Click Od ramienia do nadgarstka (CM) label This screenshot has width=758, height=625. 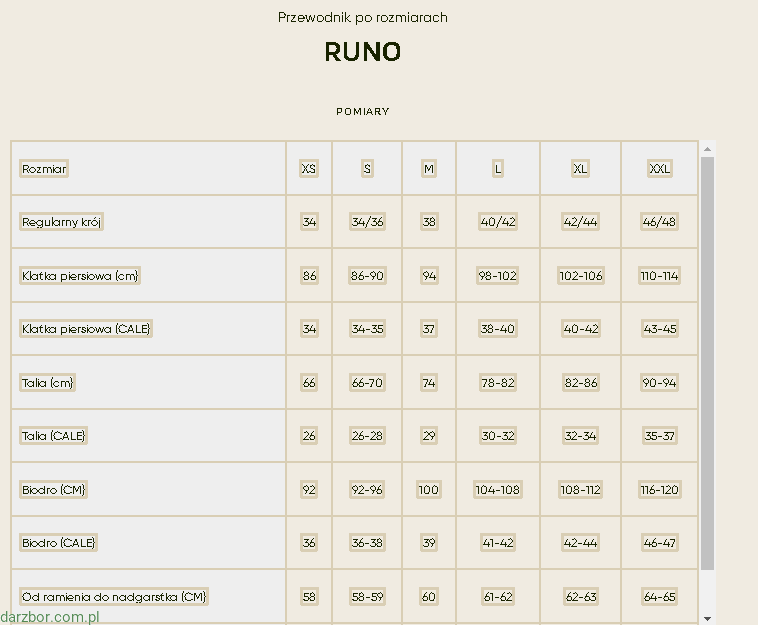pos(114,597)
